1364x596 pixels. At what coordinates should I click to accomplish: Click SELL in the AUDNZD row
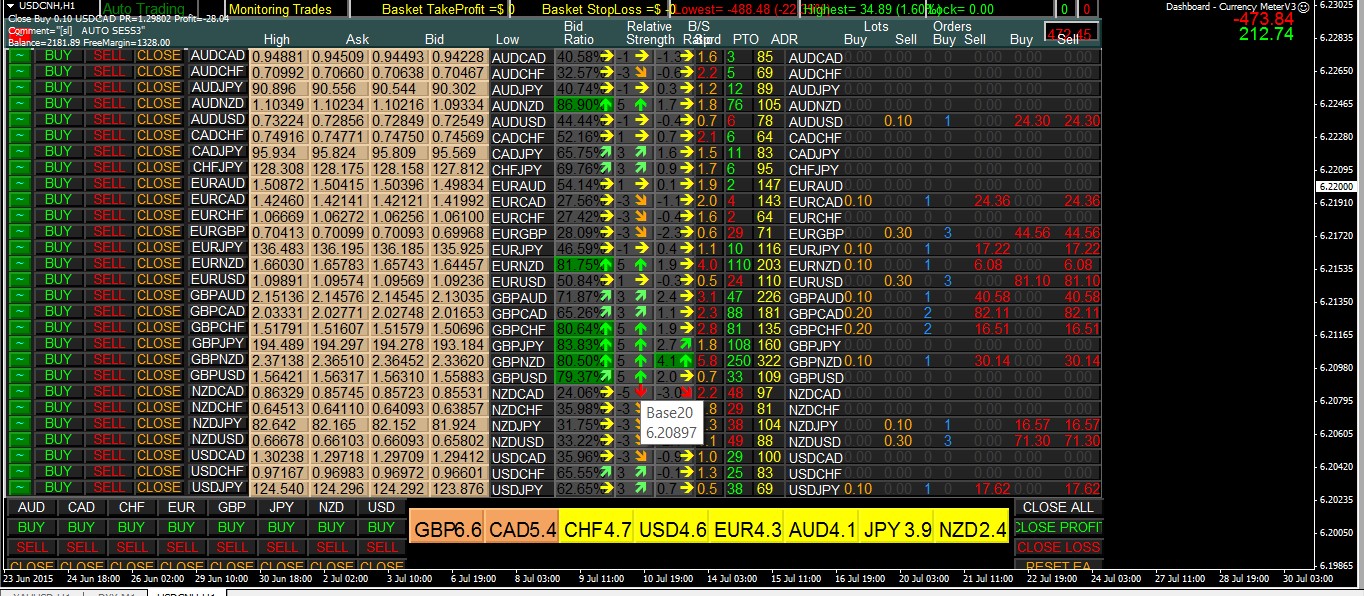[109, 105]
